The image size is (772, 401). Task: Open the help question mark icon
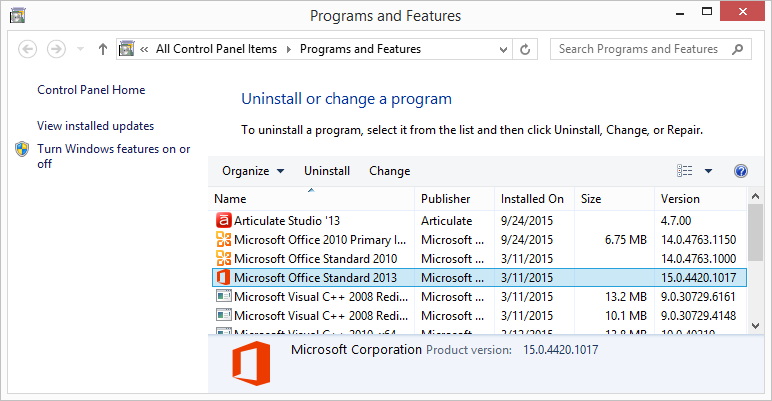click(741, 171)
